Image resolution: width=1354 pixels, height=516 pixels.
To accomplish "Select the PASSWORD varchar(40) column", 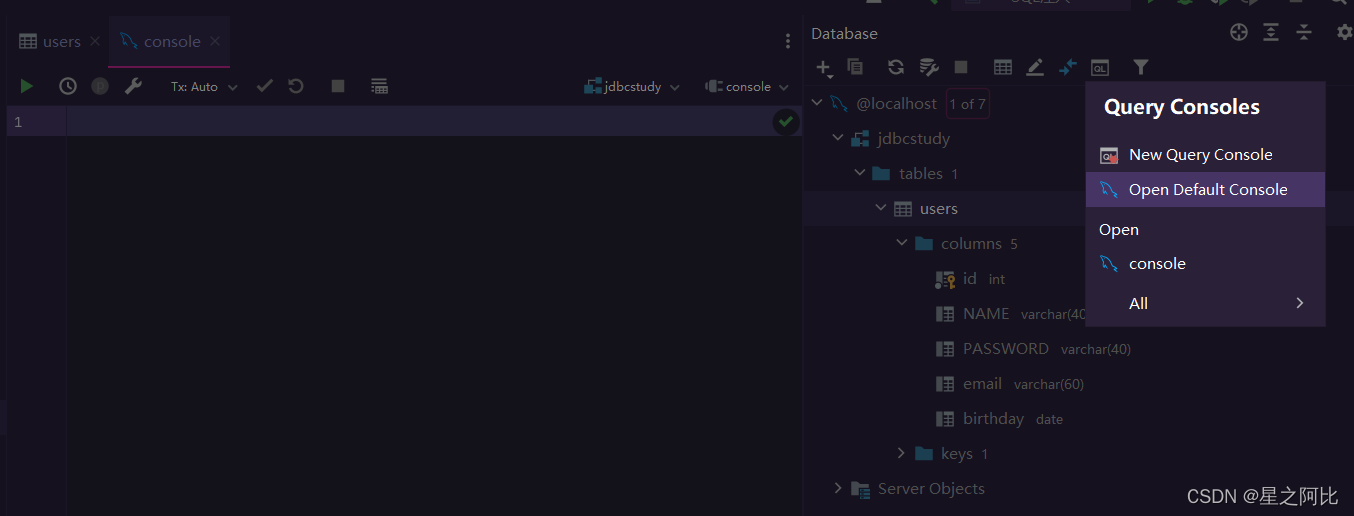I will (x=1032, y=348).
